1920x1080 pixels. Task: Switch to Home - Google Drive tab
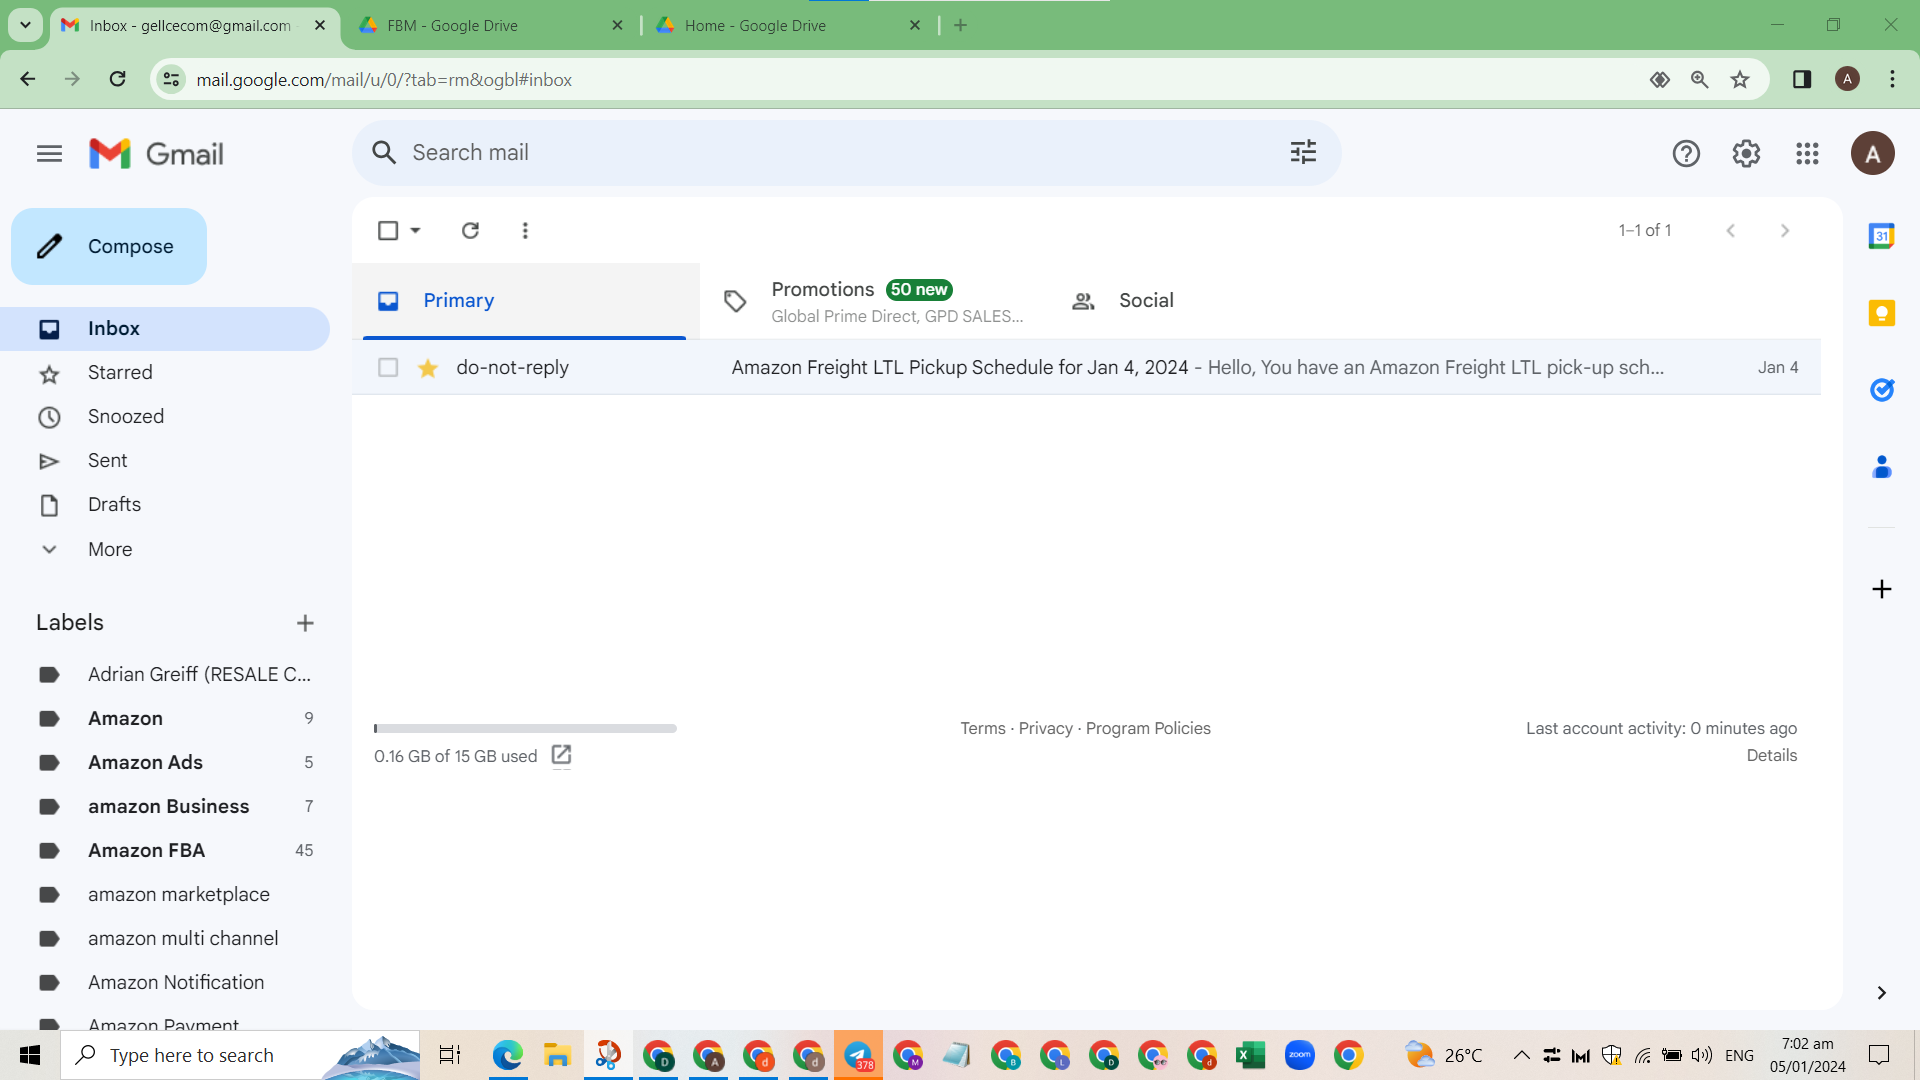pyautogui.click(x=788, y=25)
